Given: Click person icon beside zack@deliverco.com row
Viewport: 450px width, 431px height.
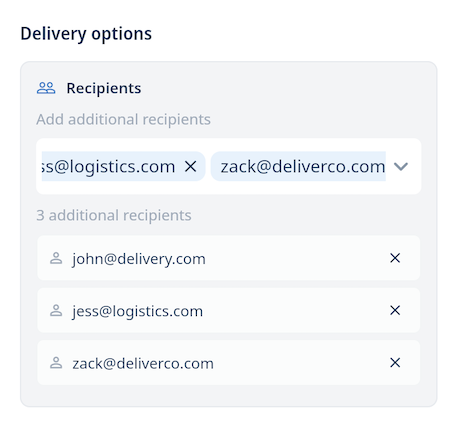Looking at the screenshot, I should click(x=56, y=363).
